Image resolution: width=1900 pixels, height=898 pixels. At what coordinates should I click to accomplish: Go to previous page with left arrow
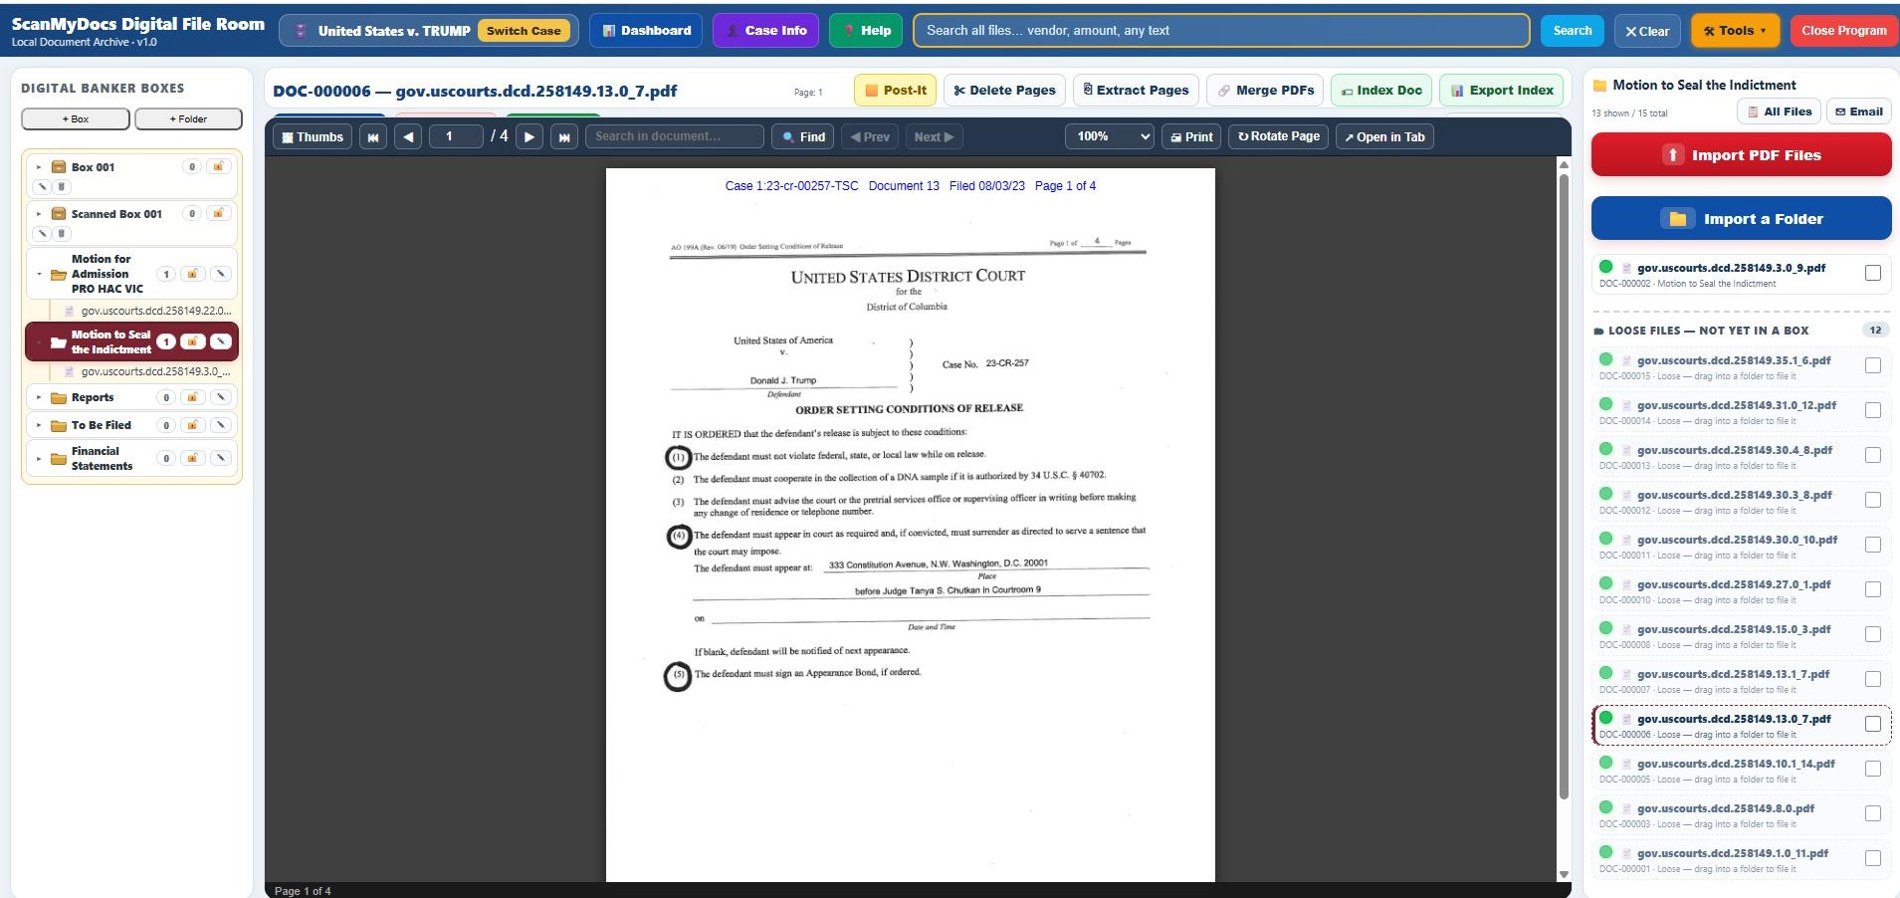click(x=408, y=137)
